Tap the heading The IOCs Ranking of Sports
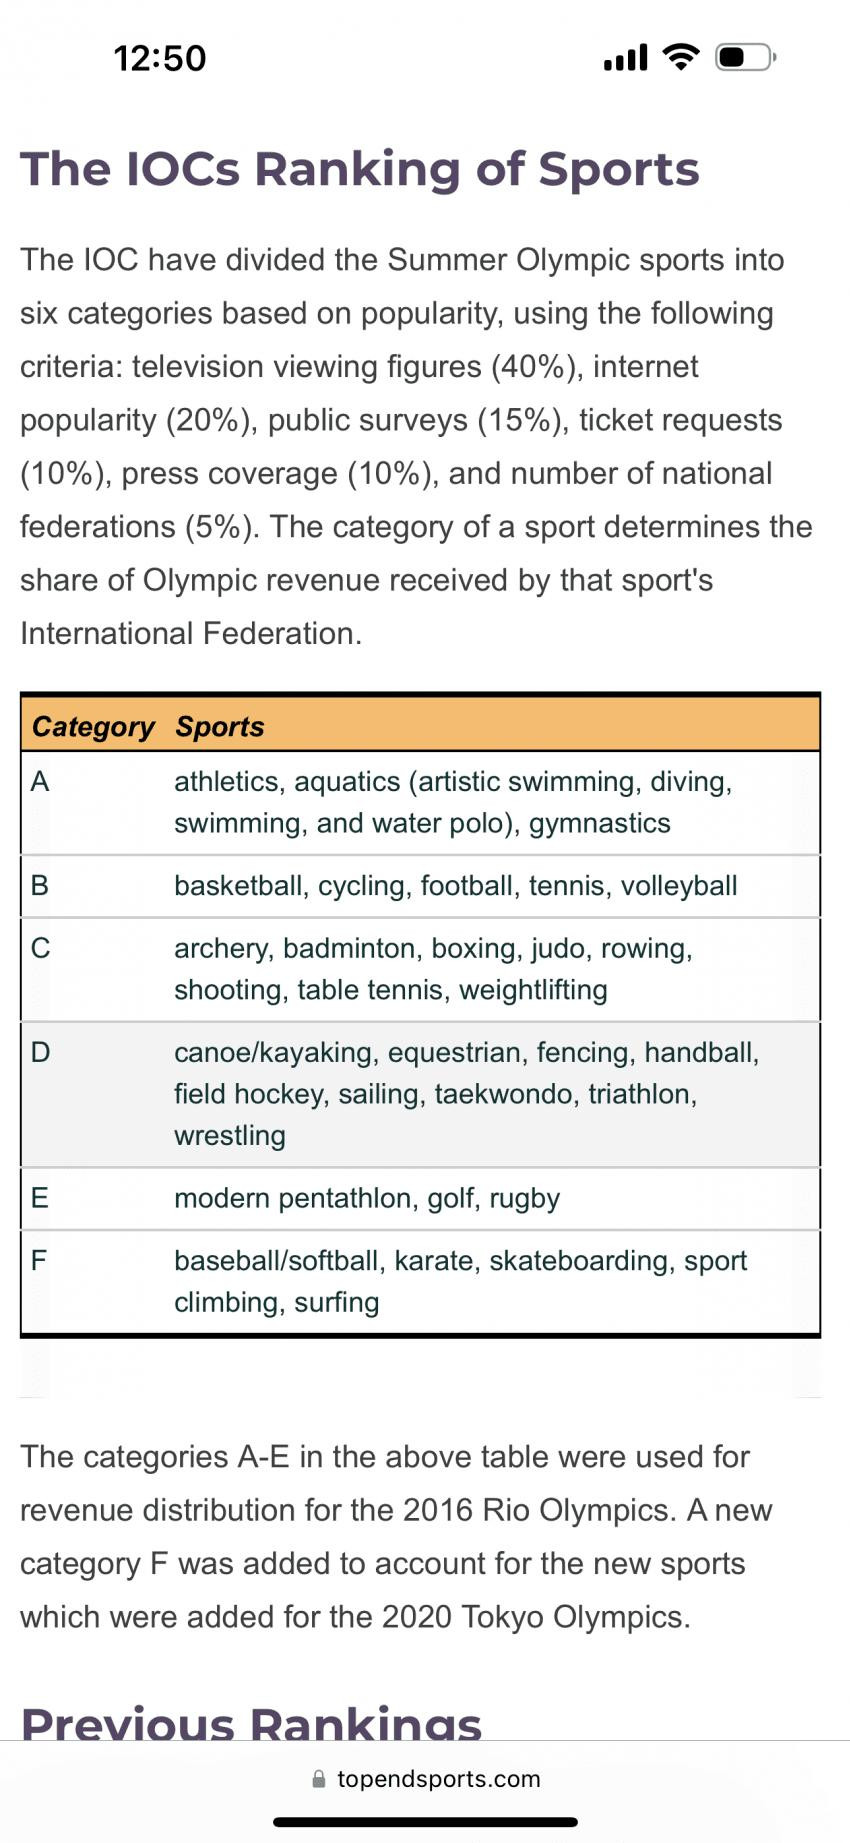850x1843 pixels. click(360, 168)
